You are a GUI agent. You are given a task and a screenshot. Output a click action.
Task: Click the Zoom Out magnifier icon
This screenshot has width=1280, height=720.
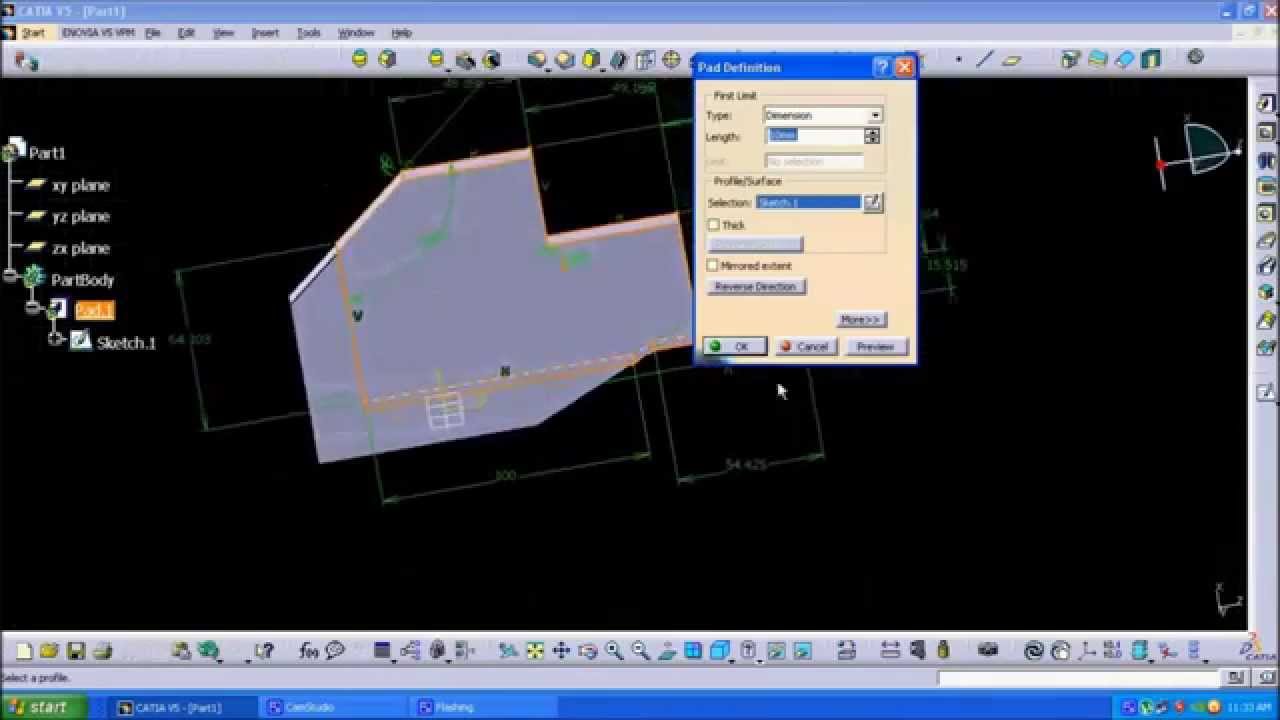[640, 651]
